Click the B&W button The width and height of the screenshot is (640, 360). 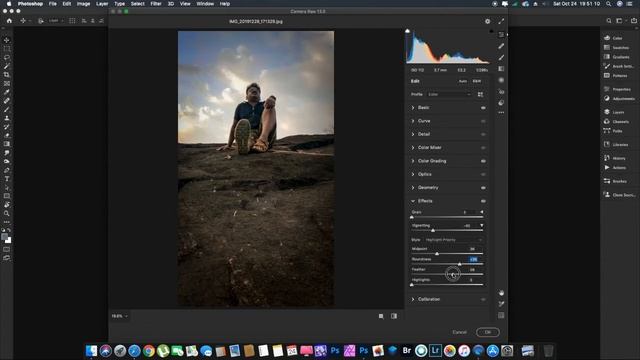tap(477, 81)
